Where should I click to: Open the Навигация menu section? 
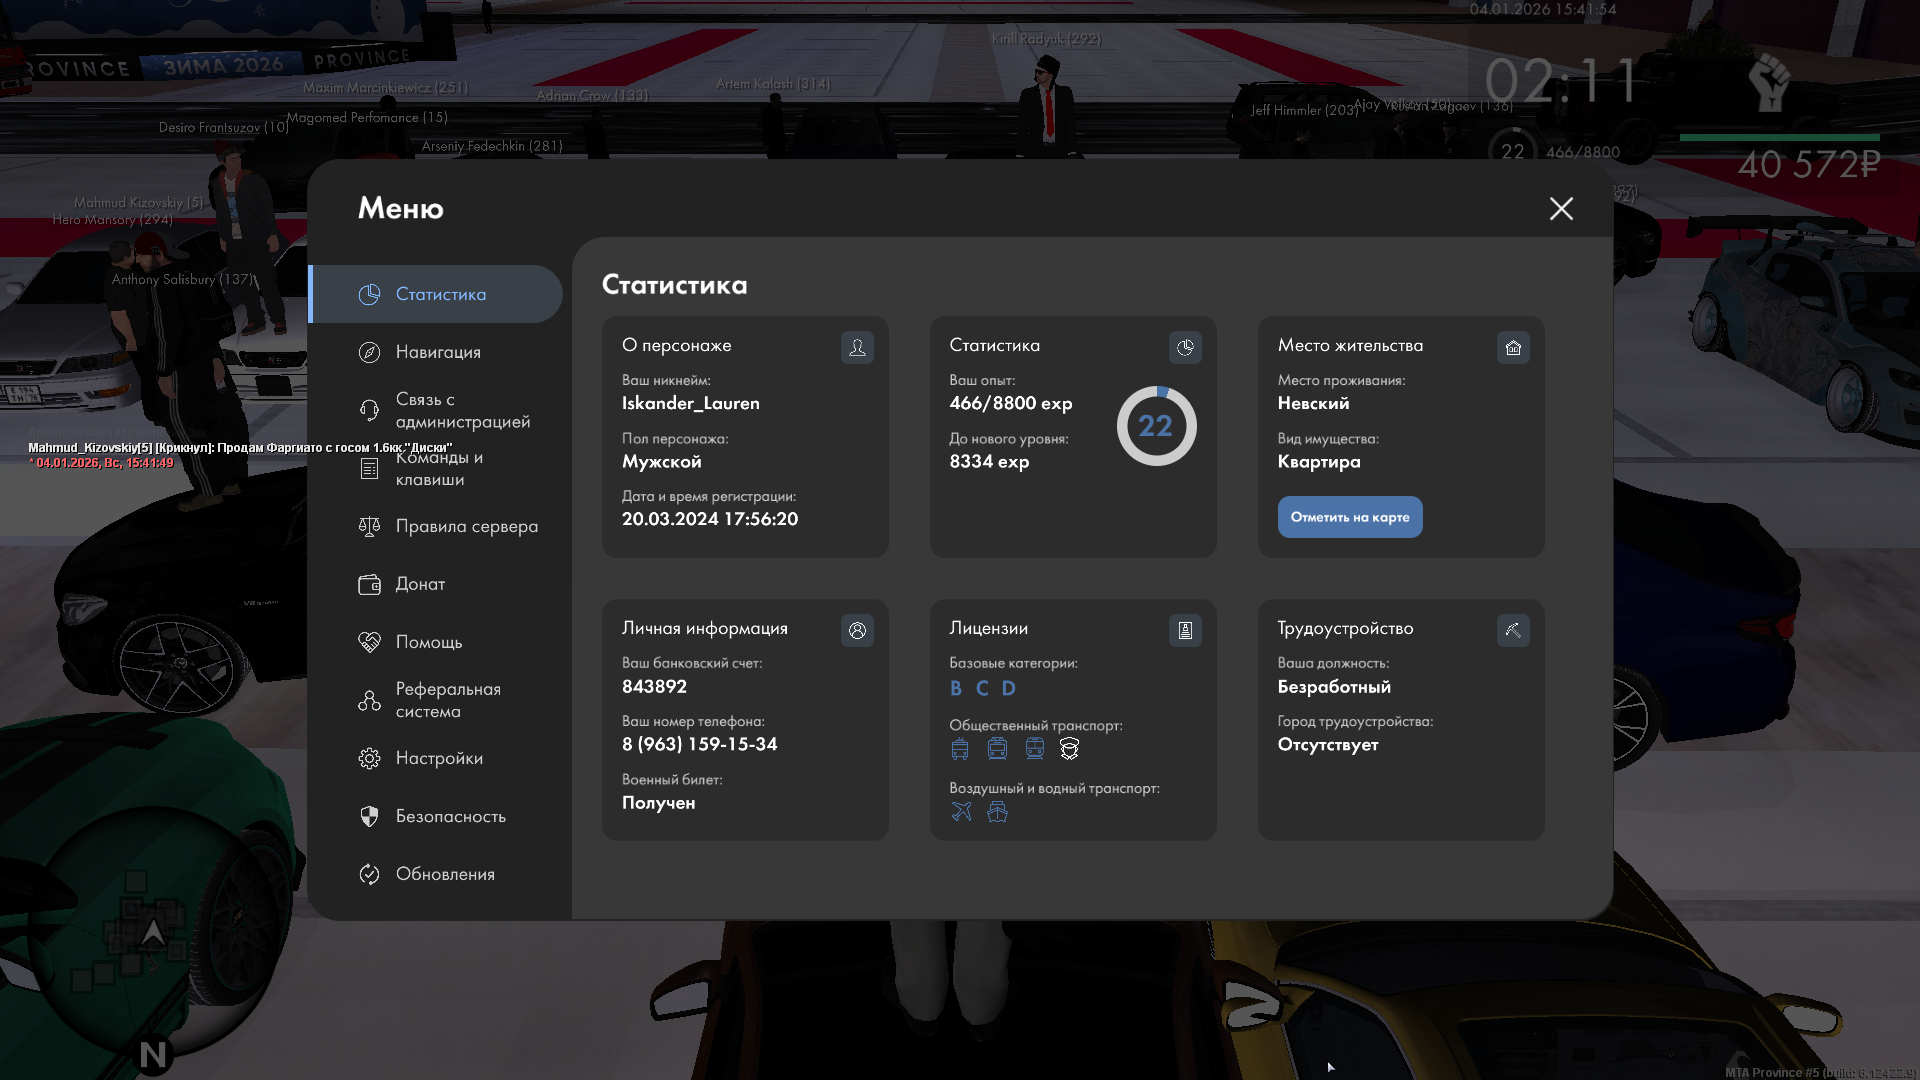click(x=437, y=352)
